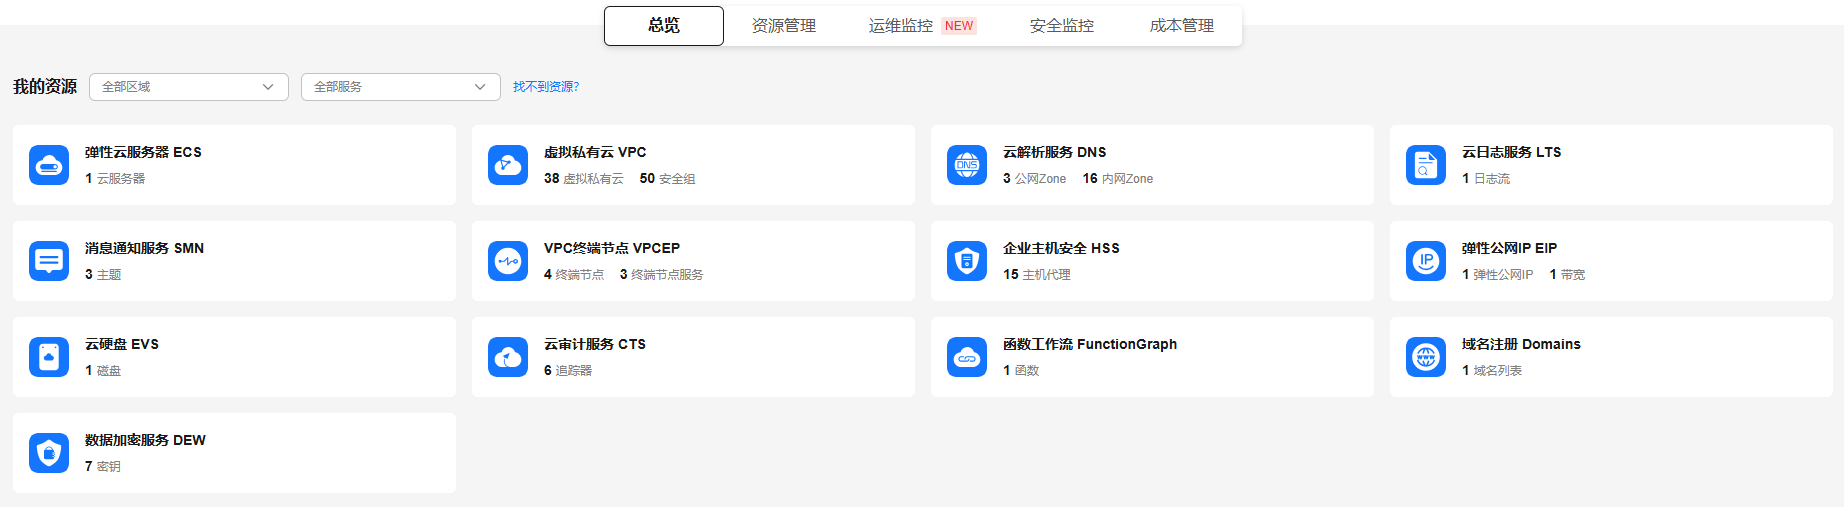Click the 弹性公网IP EIP title
This screenshot has width=1844, height=507.
coord(1510,248)
